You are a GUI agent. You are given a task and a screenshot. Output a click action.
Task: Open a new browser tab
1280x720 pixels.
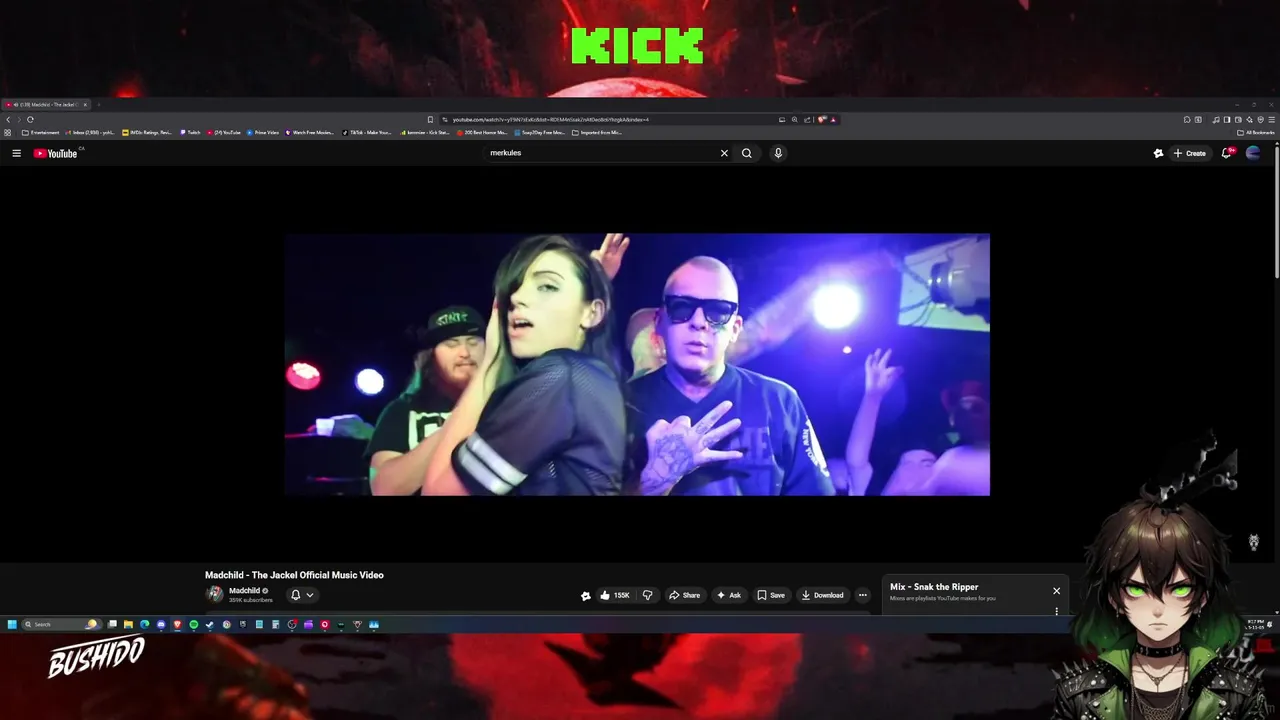tap(99, 104)
